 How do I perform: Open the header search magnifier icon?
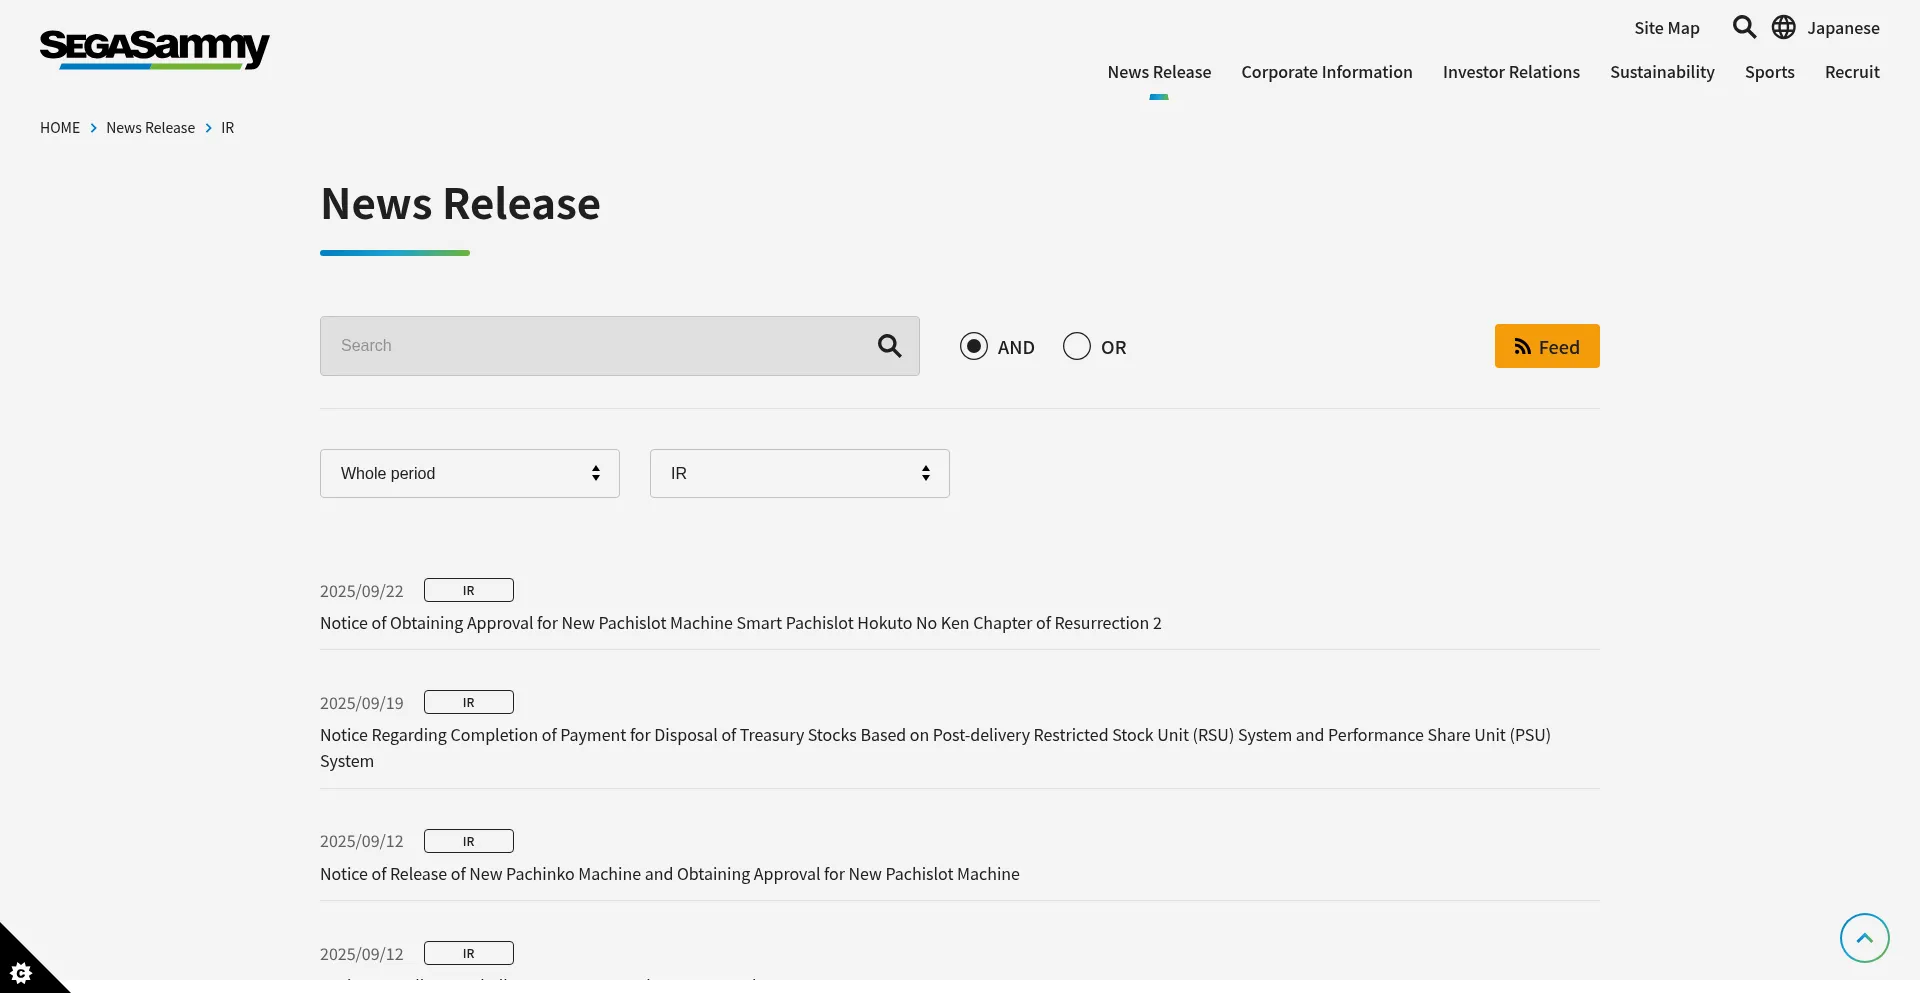click(x=1744, y=27)
